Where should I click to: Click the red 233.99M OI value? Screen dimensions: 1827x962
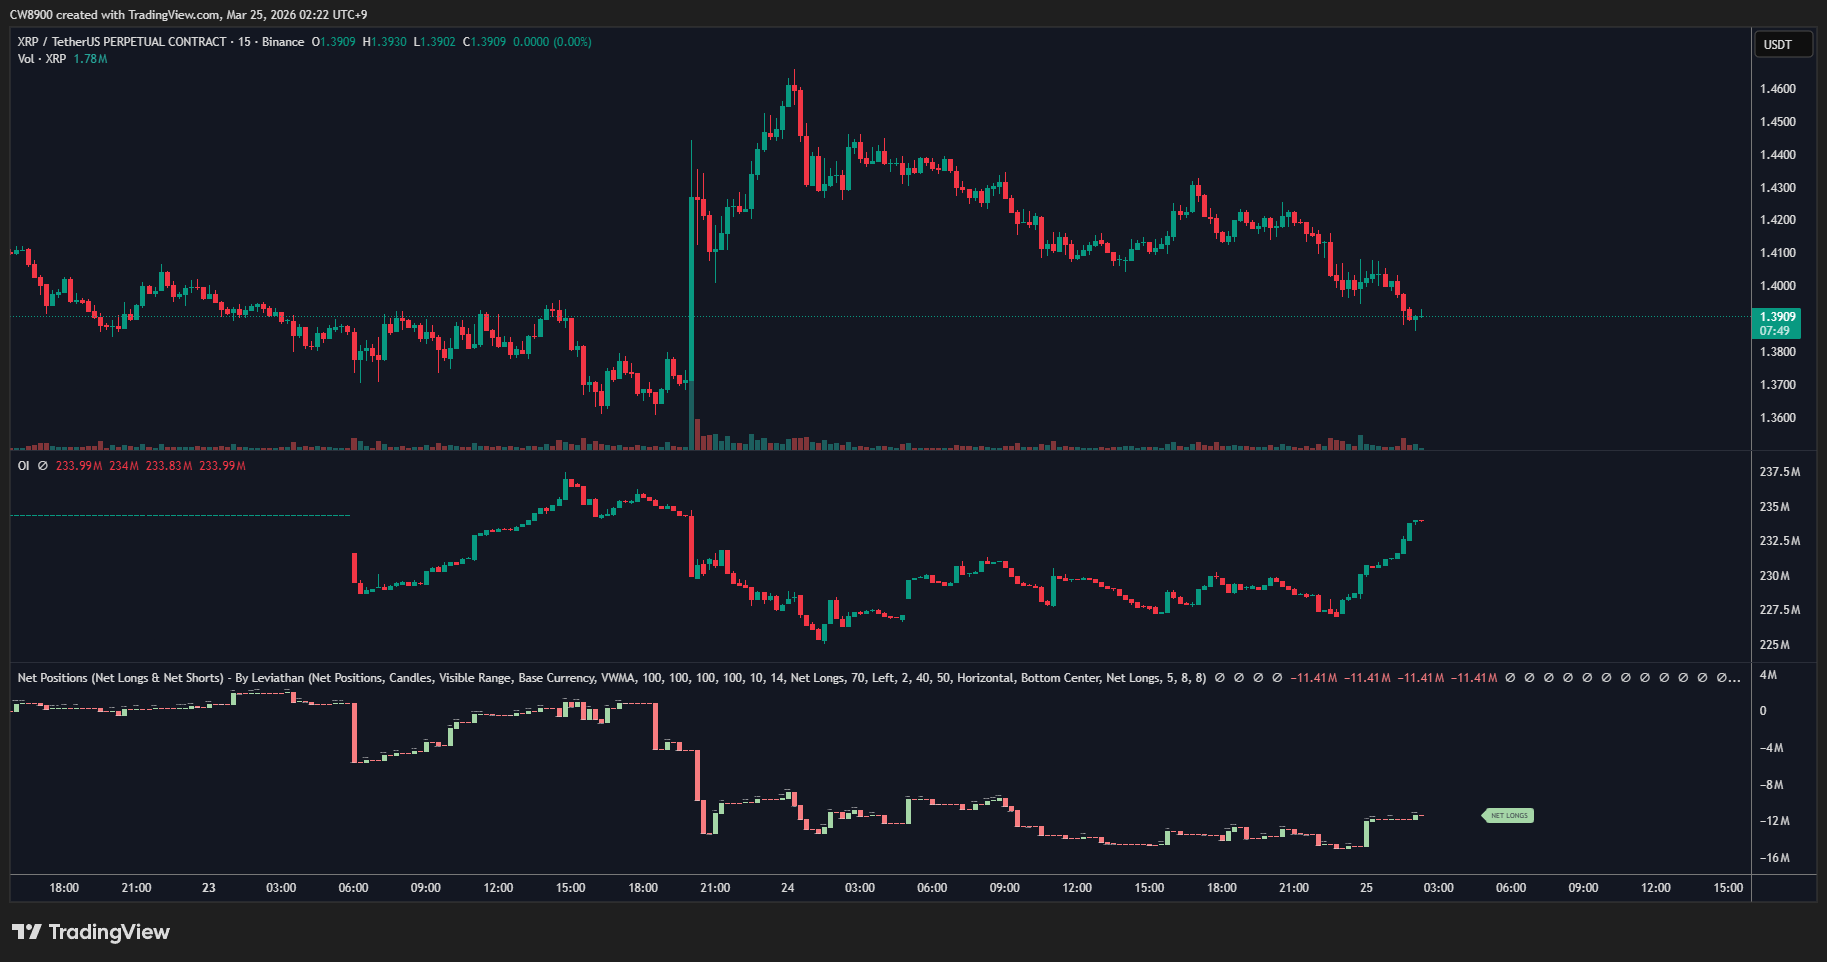pos(79,465)
